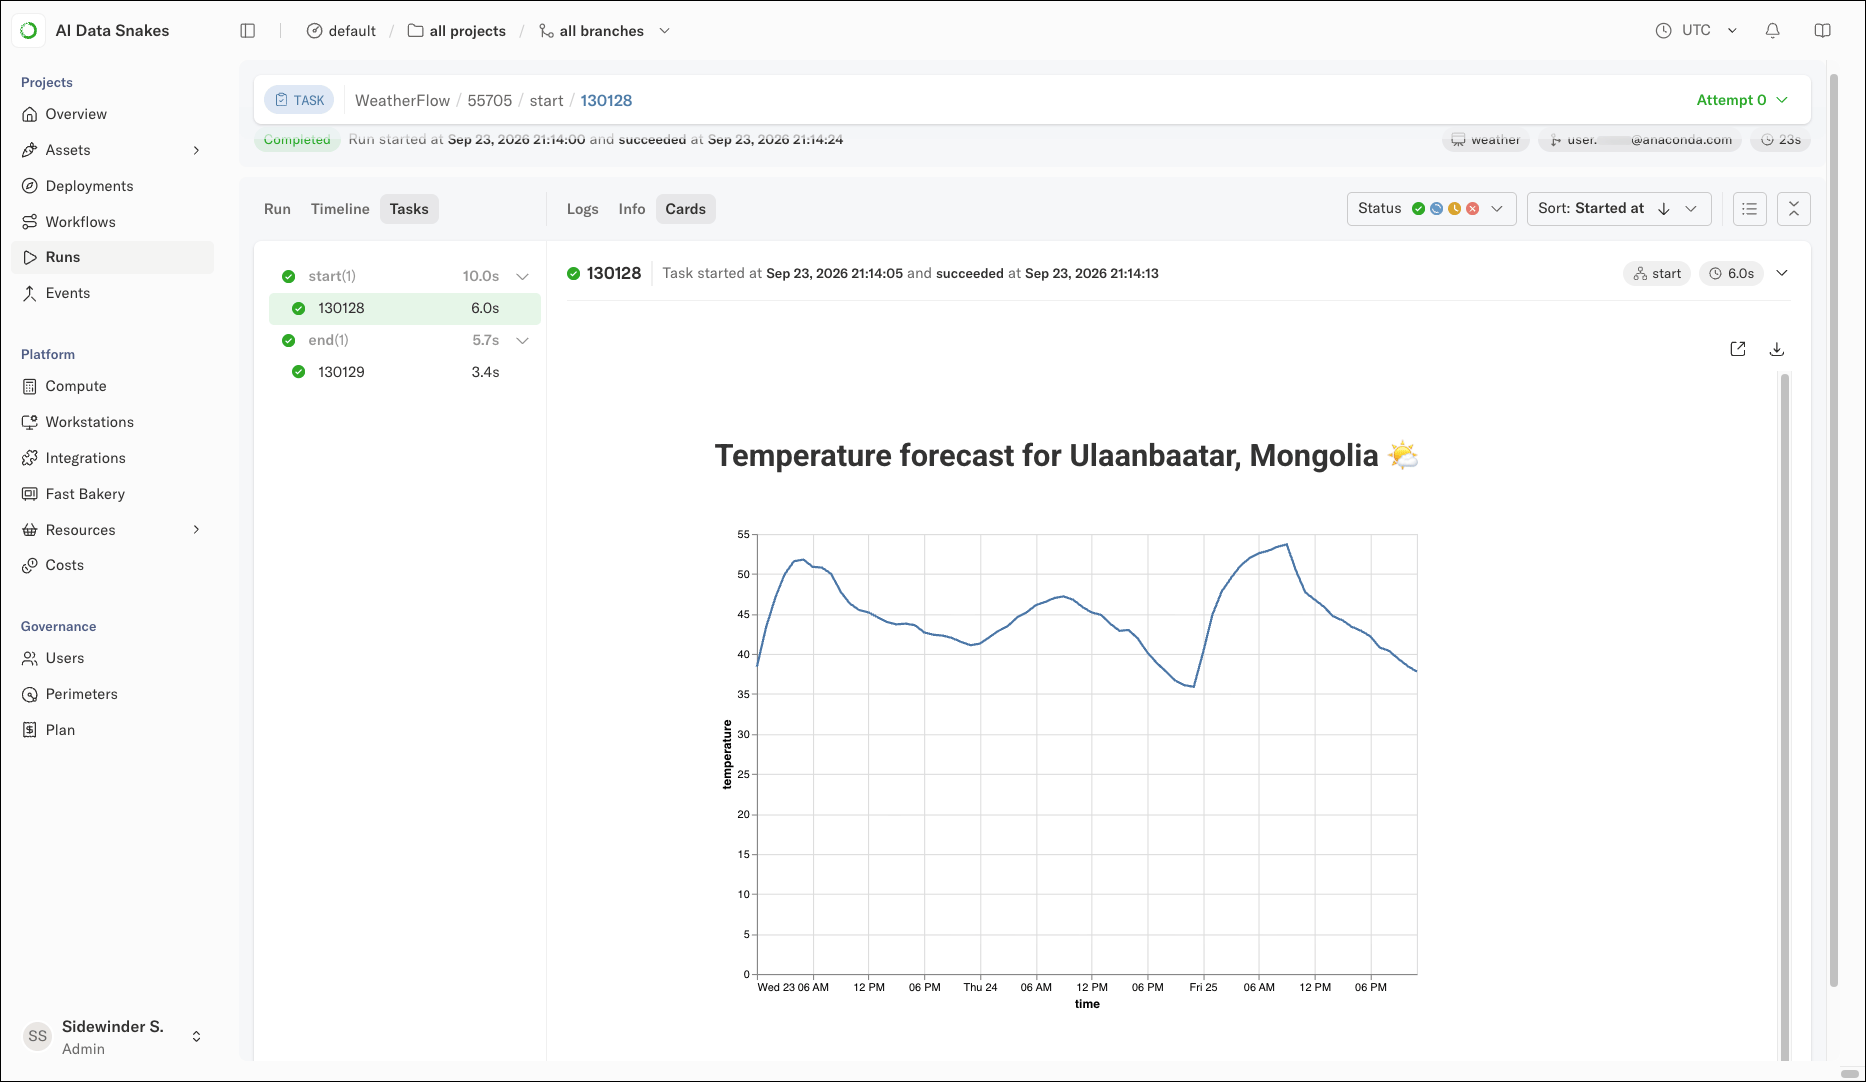Open the Attempt 0 dropdown

(x=1743, y=100)
